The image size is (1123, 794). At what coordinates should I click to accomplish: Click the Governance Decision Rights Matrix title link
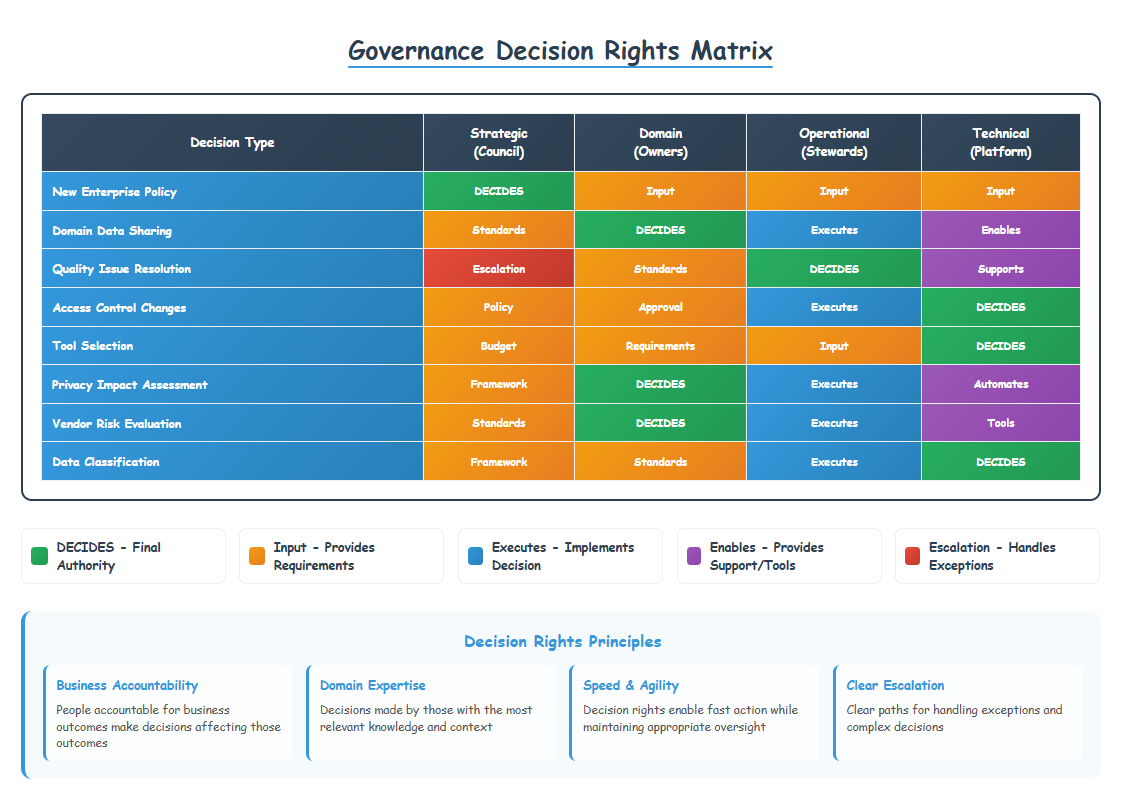561,50
